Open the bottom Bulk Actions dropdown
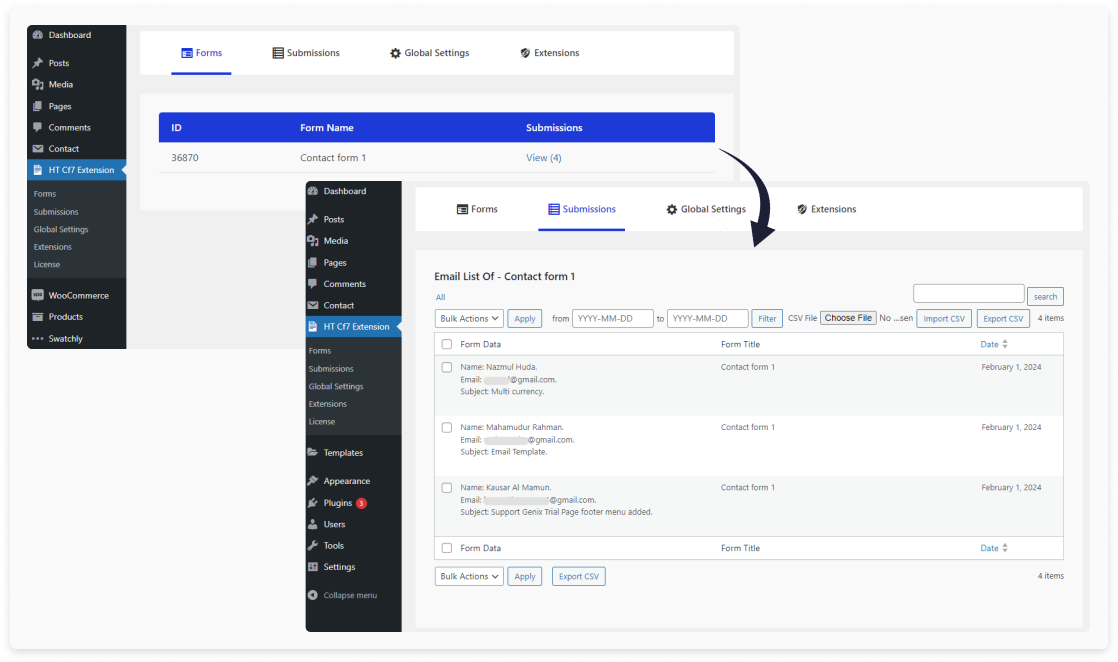Screen dimensions: 1118x662 [x=469, y=576]
